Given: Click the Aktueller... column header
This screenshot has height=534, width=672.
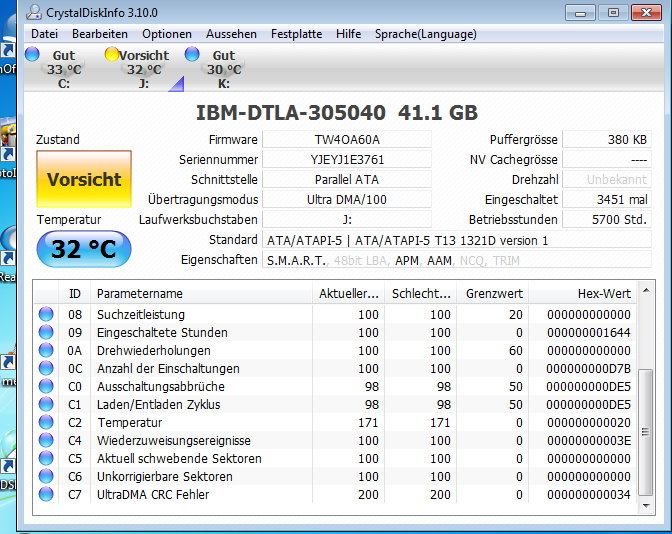Looking at the screenshot, I should coord(348,294).
